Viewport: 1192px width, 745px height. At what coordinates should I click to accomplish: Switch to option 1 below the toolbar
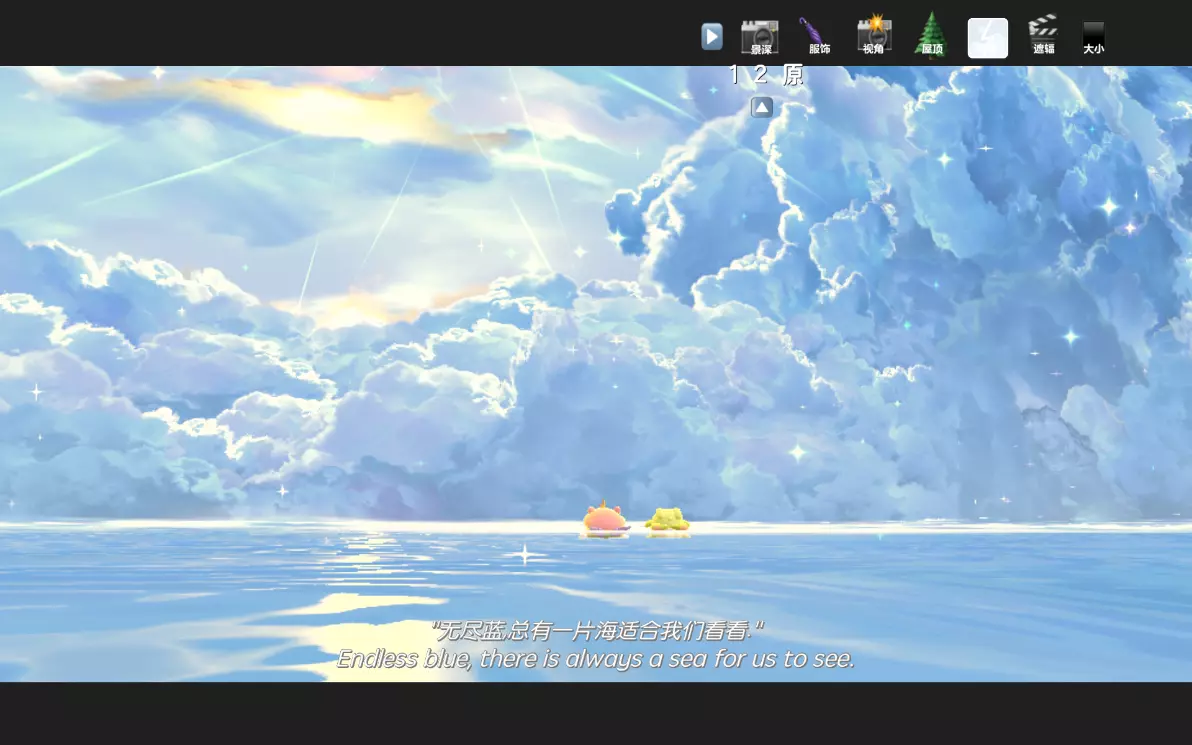point(735,75)
